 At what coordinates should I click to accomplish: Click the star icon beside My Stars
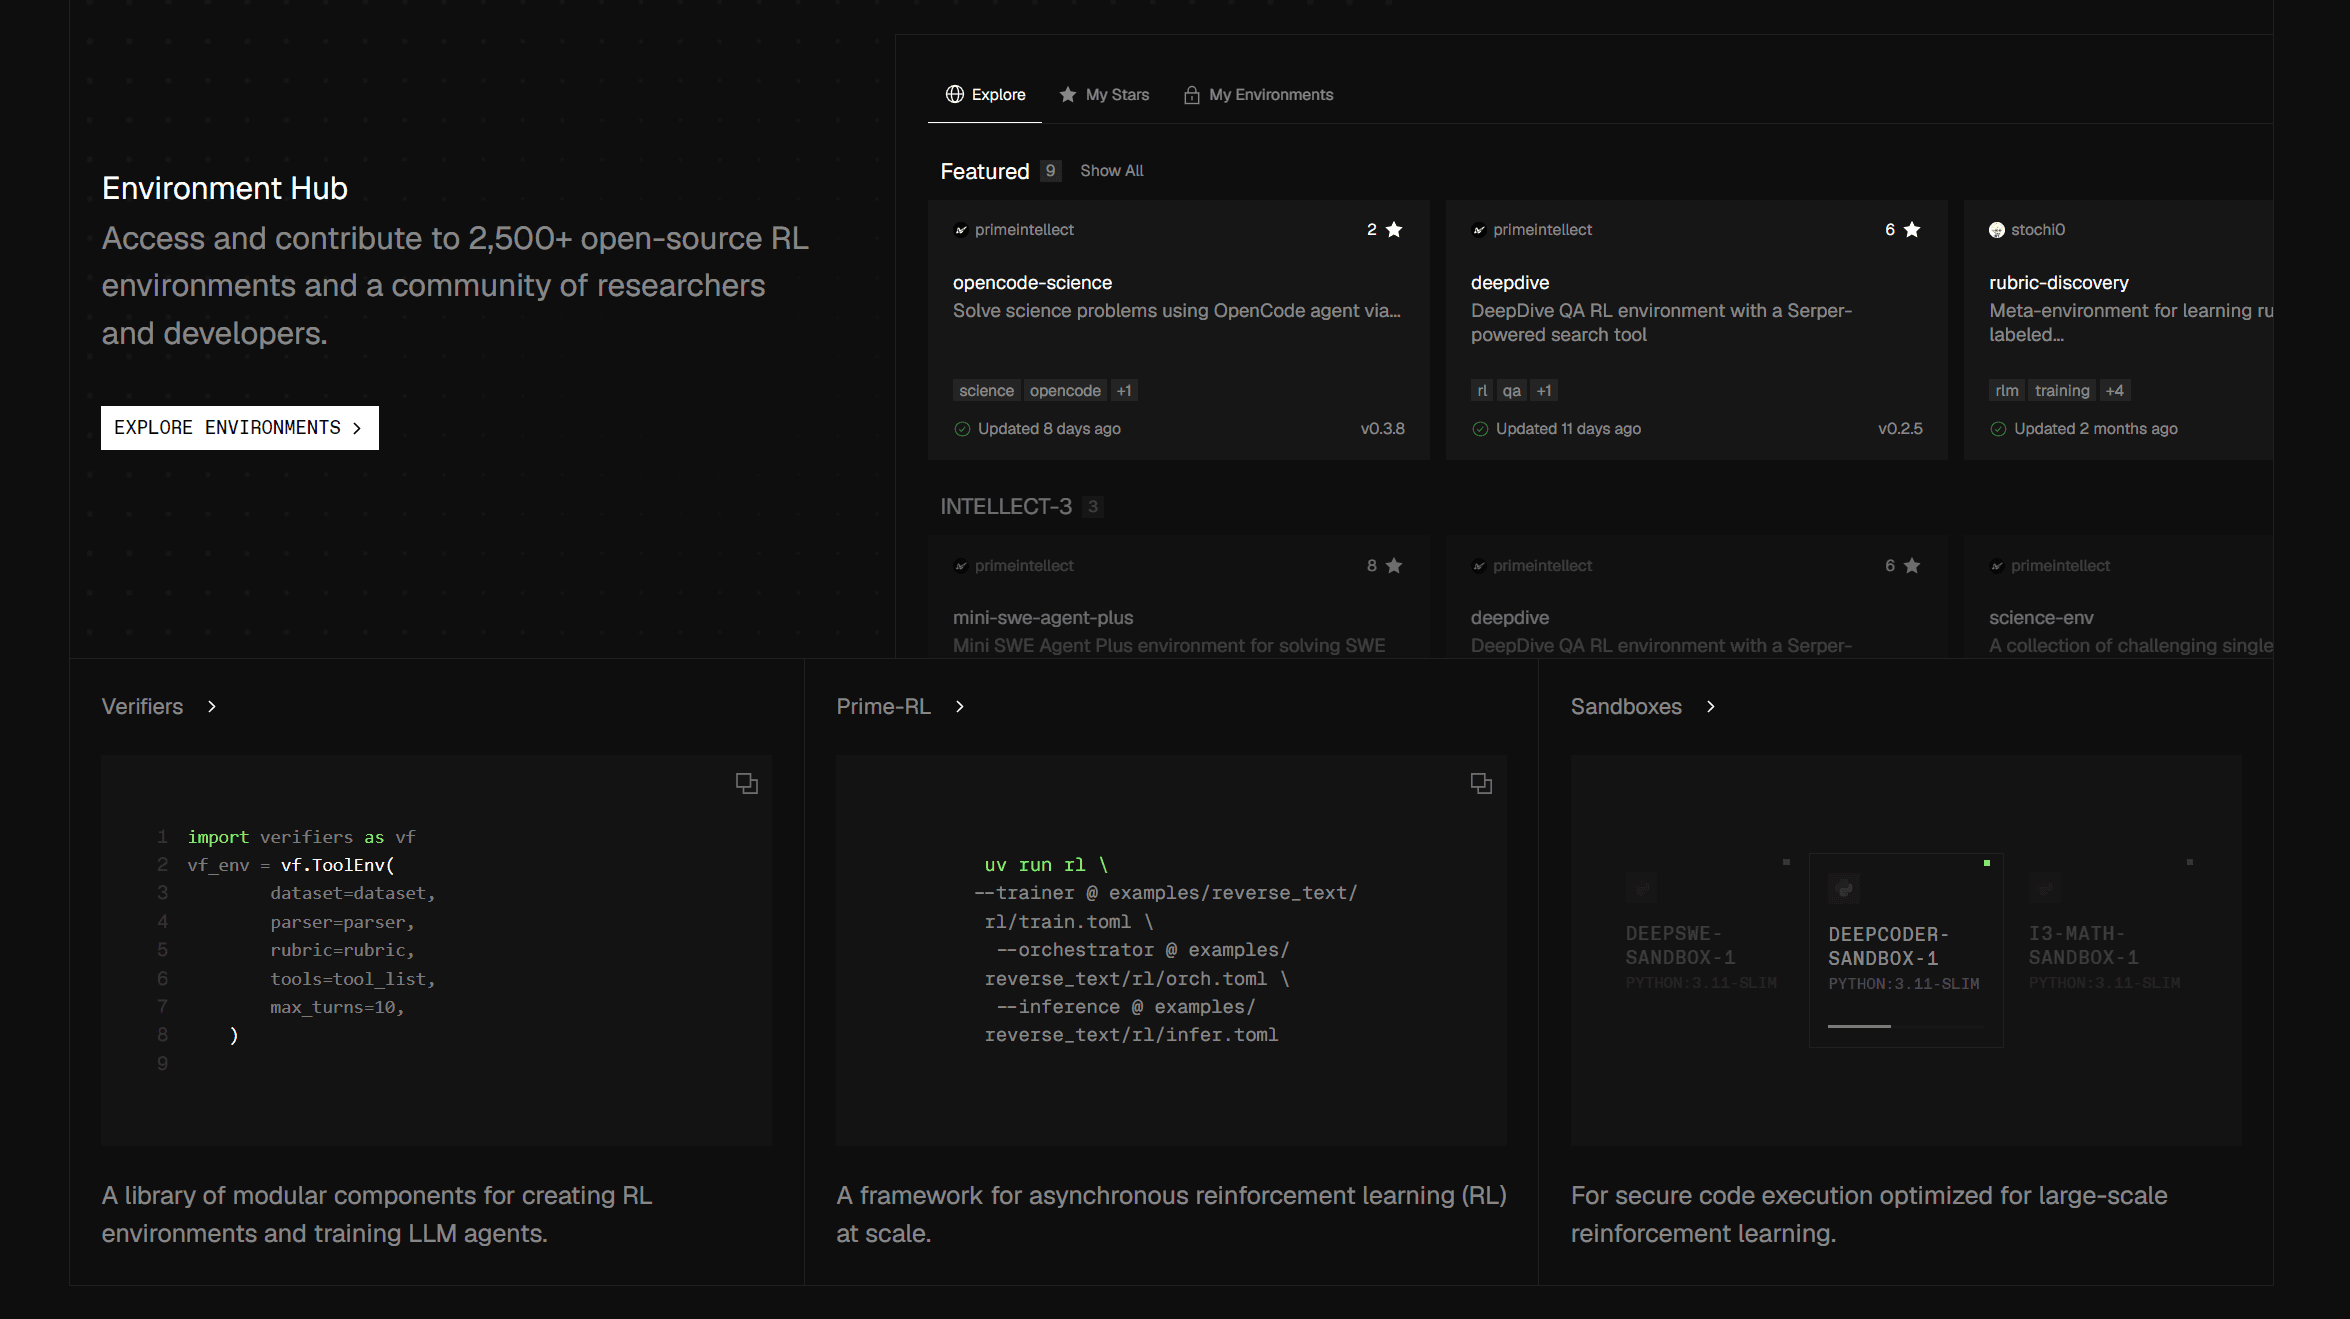click(x=1068, y=94)
